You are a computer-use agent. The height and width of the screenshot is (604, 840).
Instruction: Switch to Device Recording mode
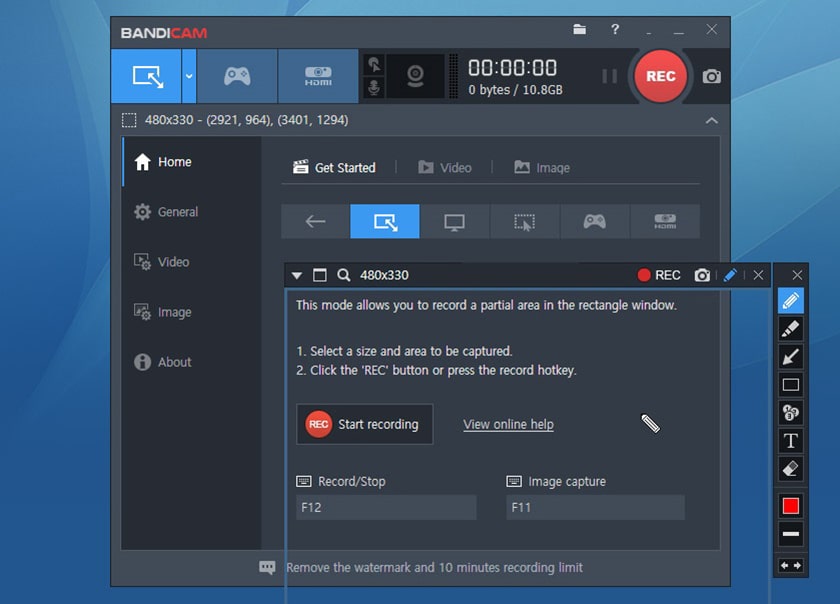(318, 76)
